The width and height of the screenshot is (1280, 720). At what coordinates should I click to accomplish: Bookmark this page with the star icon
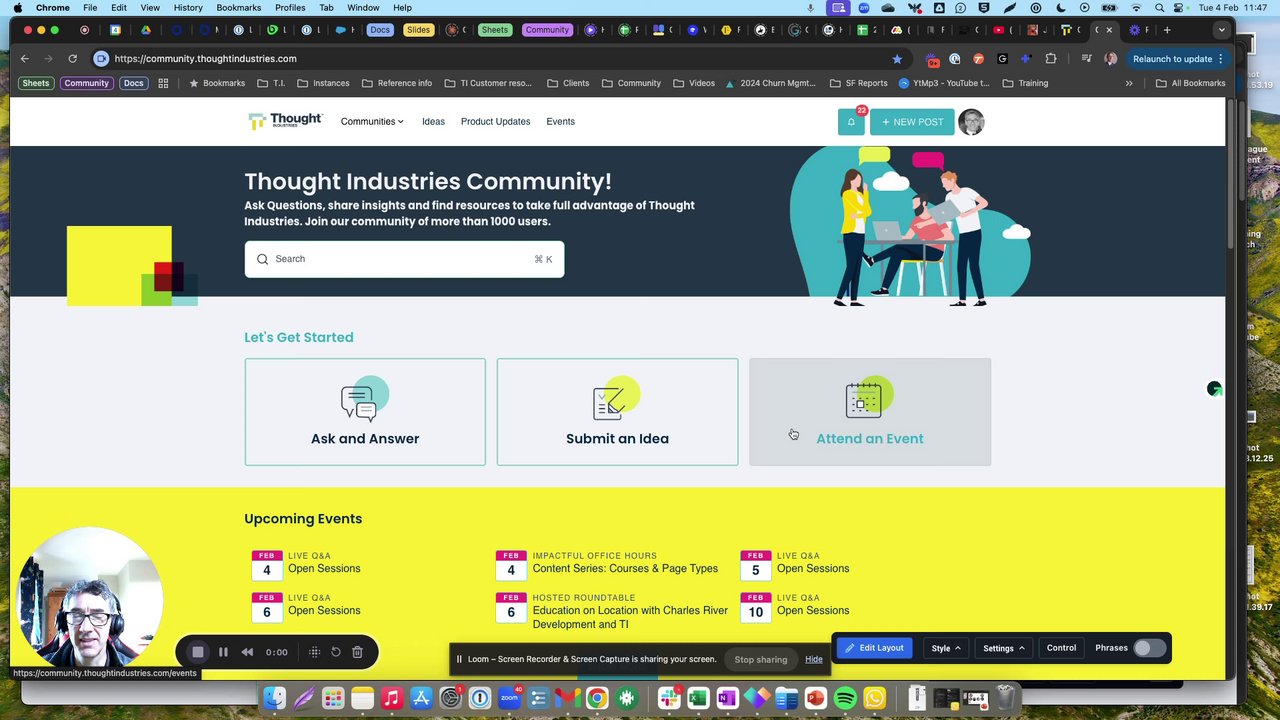click(897, 59)
